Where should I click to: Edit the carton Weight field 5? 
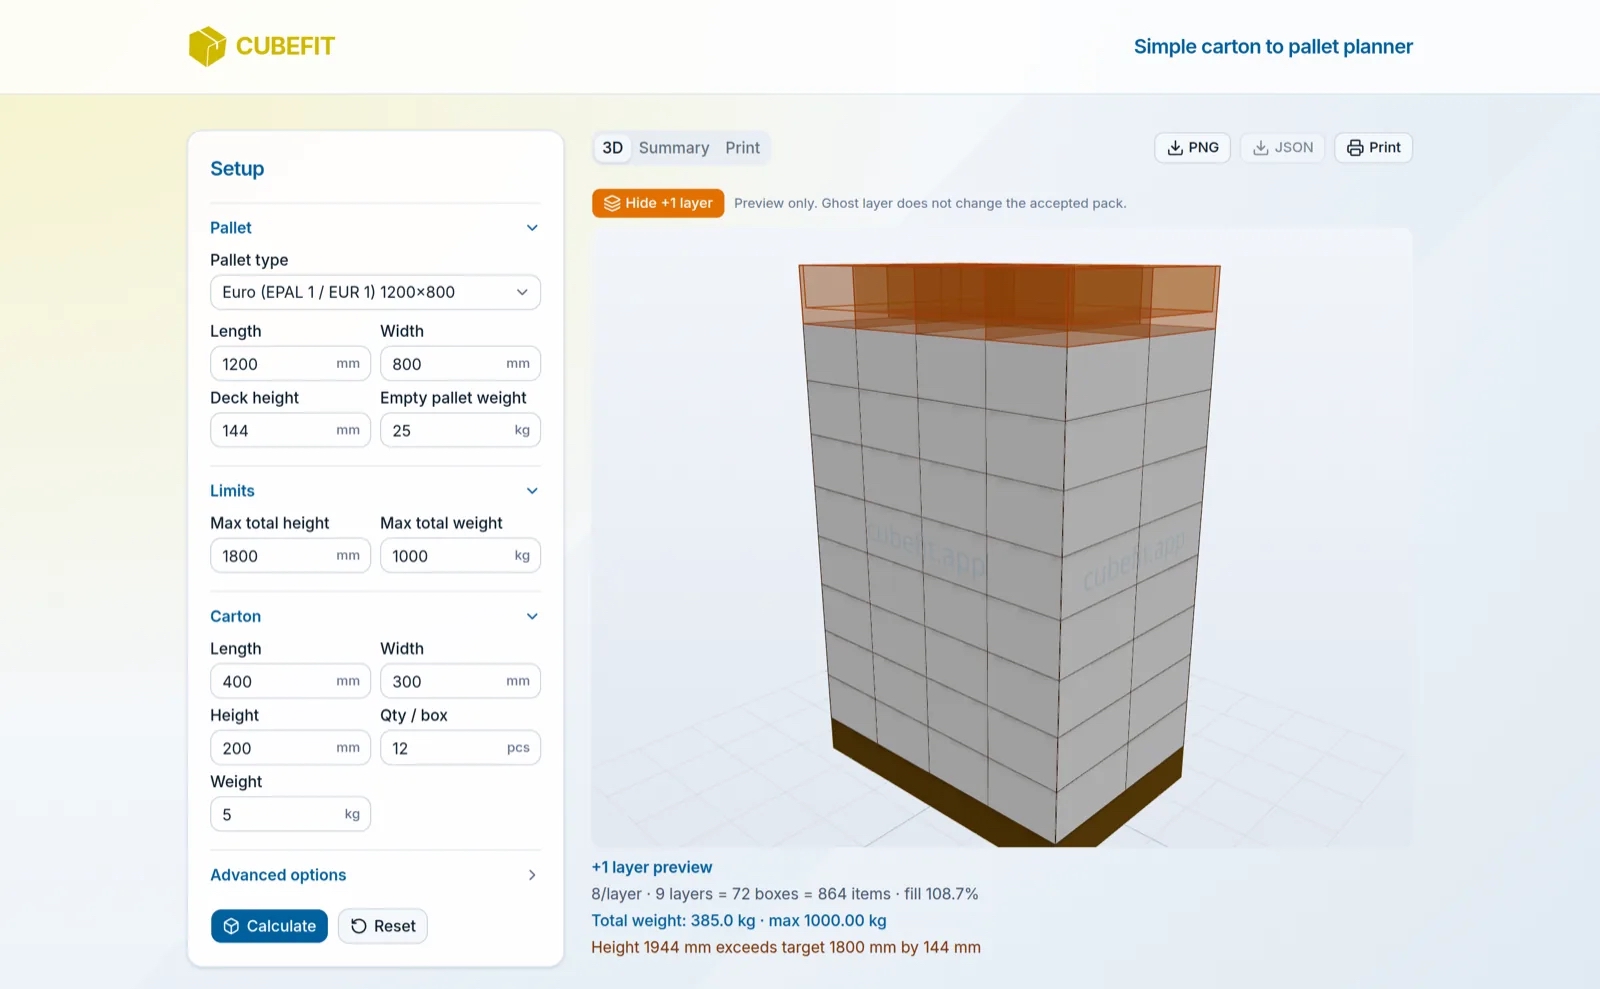(x=290, y=814)
